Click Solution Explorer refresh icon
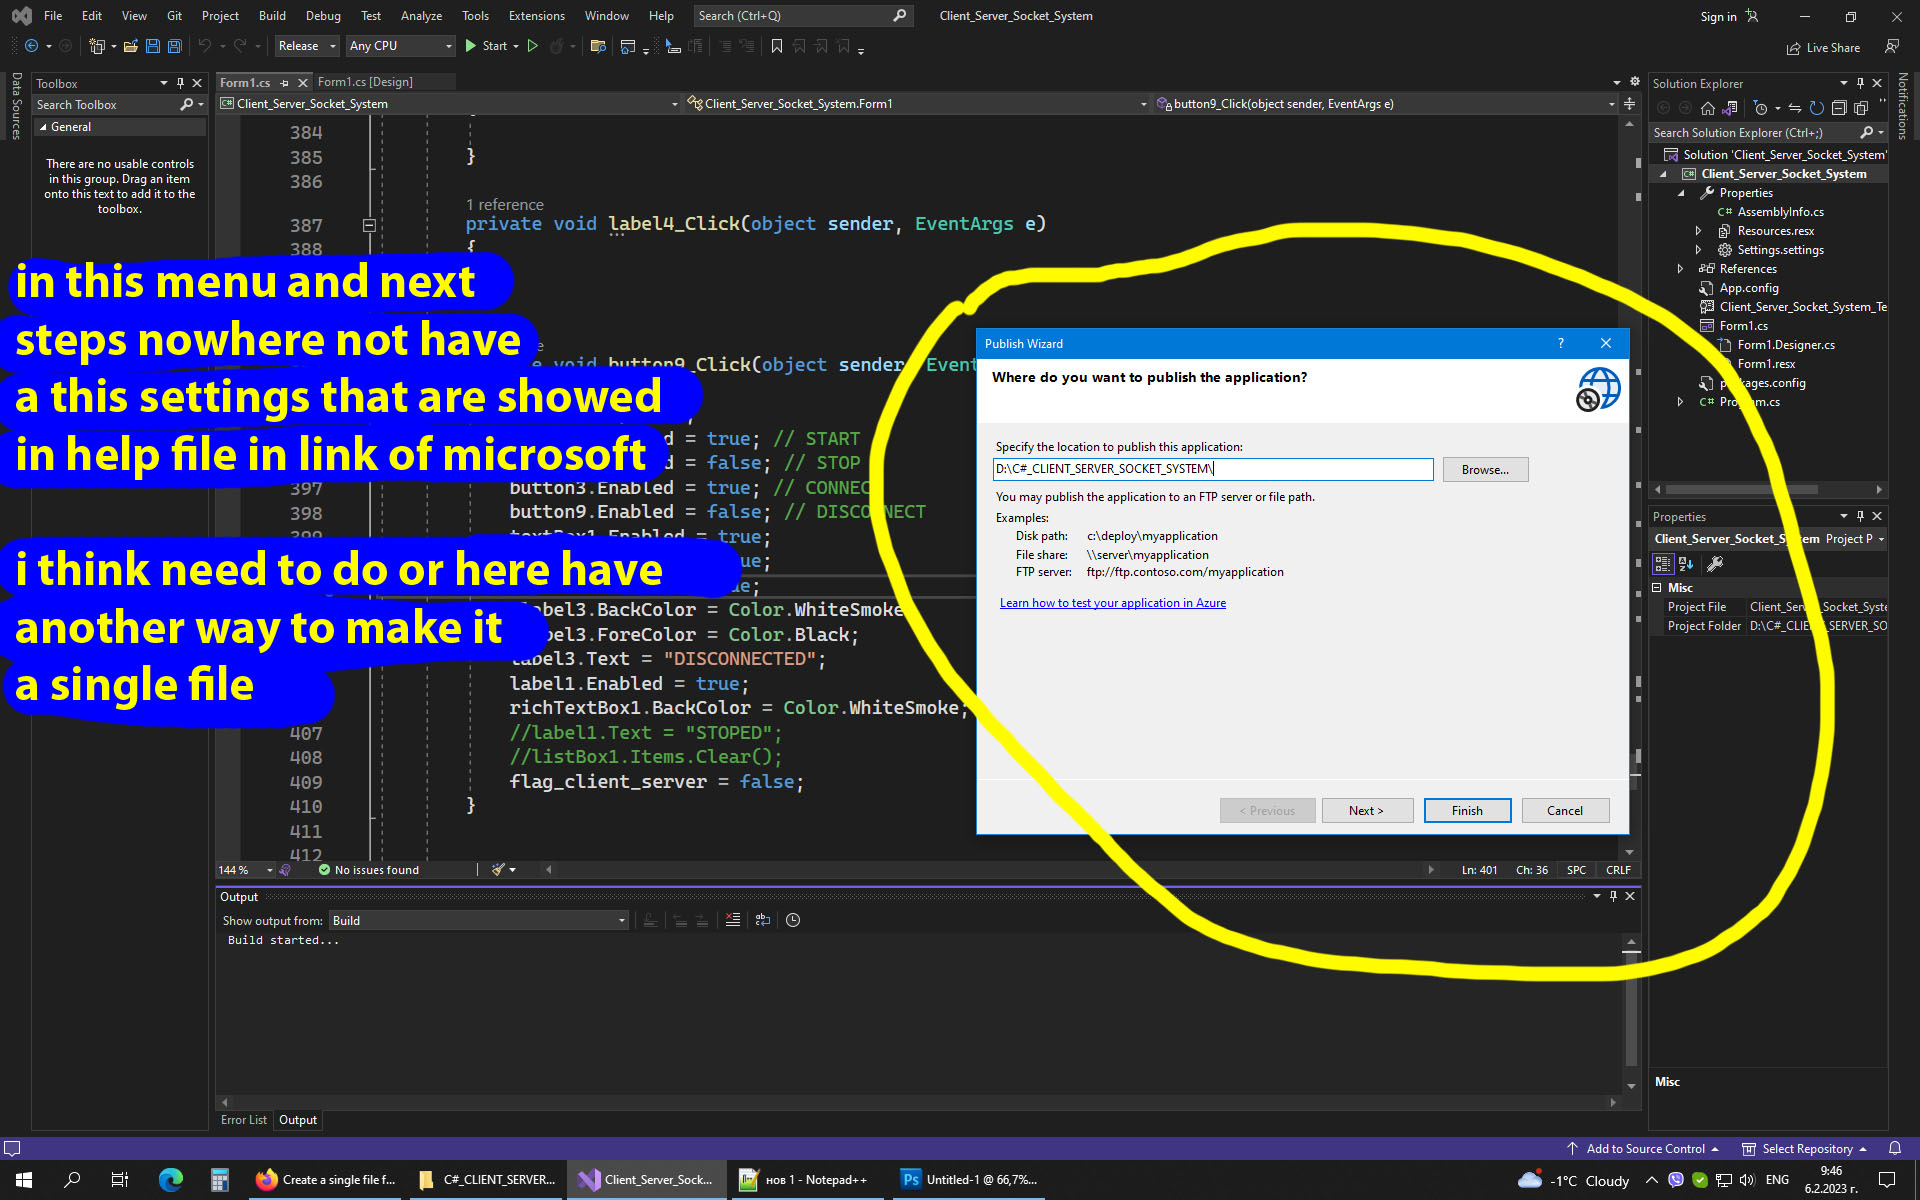The height and width of the screenshot is (1200, 1920). click(x=1816, y=108)
